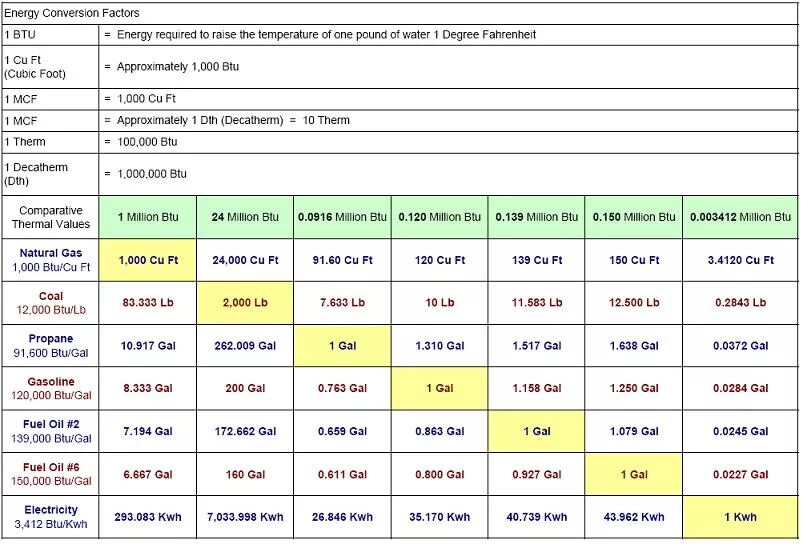Select the '91.60 Cu Ft' cell
This screenshot has height=544, width=803.
tap(343, 260)
